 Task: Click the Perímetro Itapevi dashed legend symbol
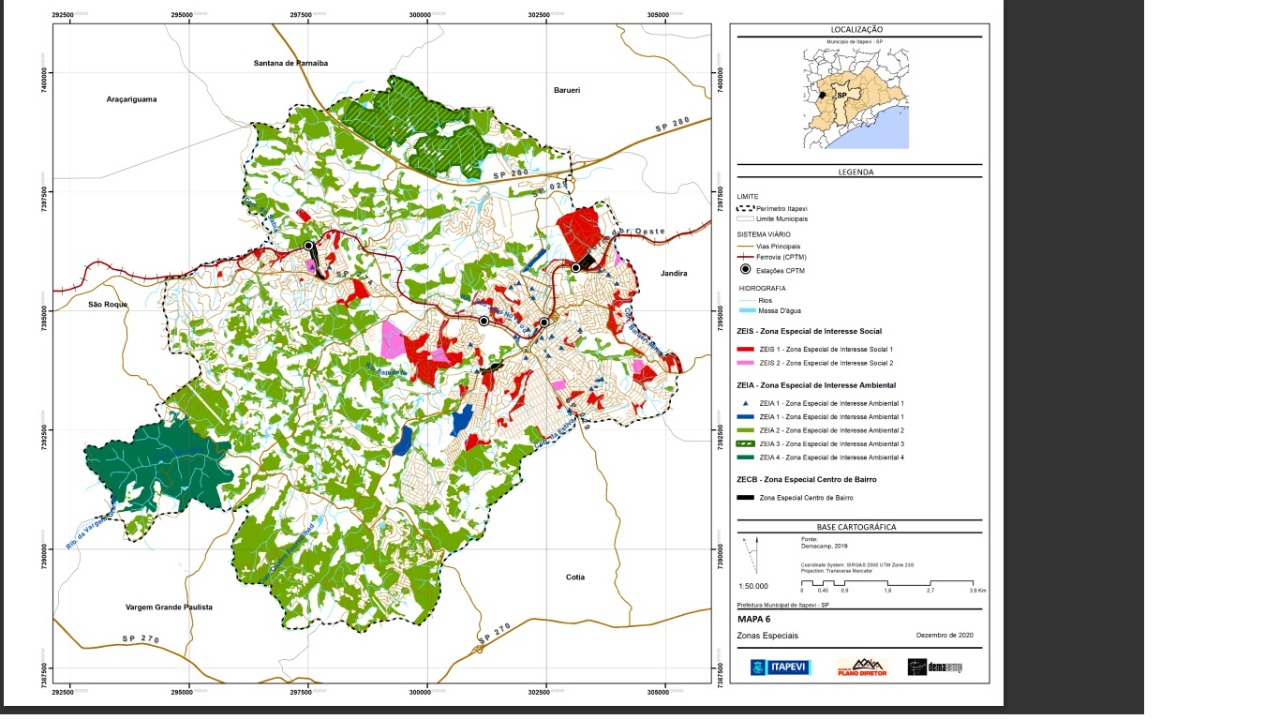click(x=745, y=207)
